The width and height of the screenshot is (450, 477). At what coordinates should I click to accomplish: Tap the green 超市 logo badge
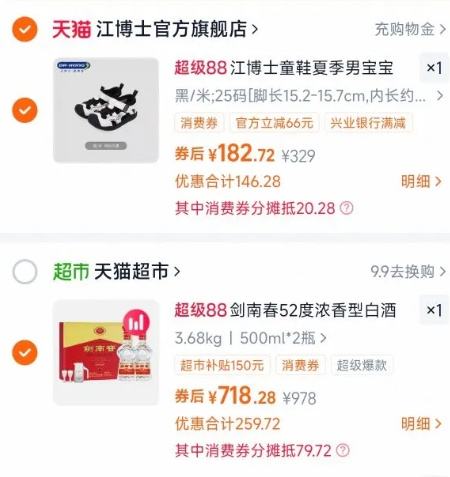(71, 272)
